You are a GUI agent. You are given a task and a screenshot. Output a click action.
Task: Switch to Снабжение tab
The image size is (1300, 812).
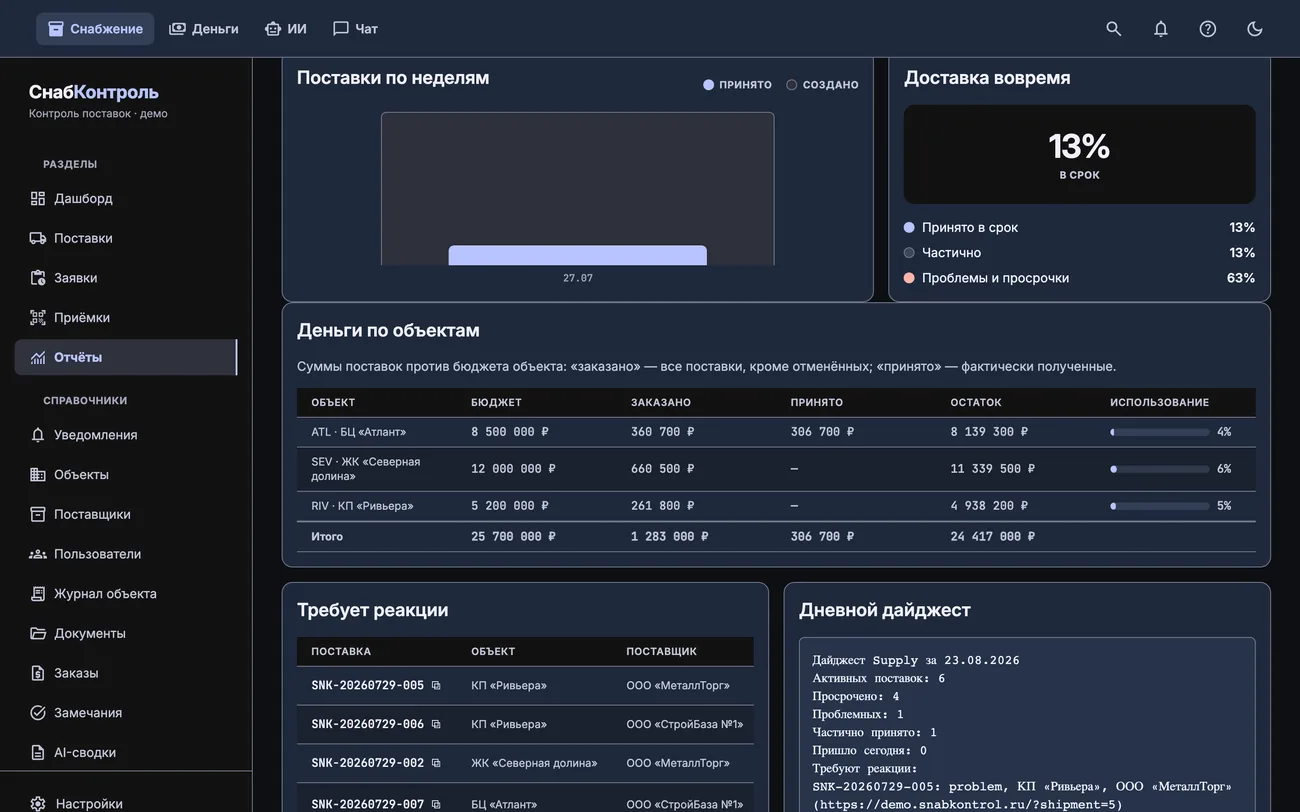95,29
